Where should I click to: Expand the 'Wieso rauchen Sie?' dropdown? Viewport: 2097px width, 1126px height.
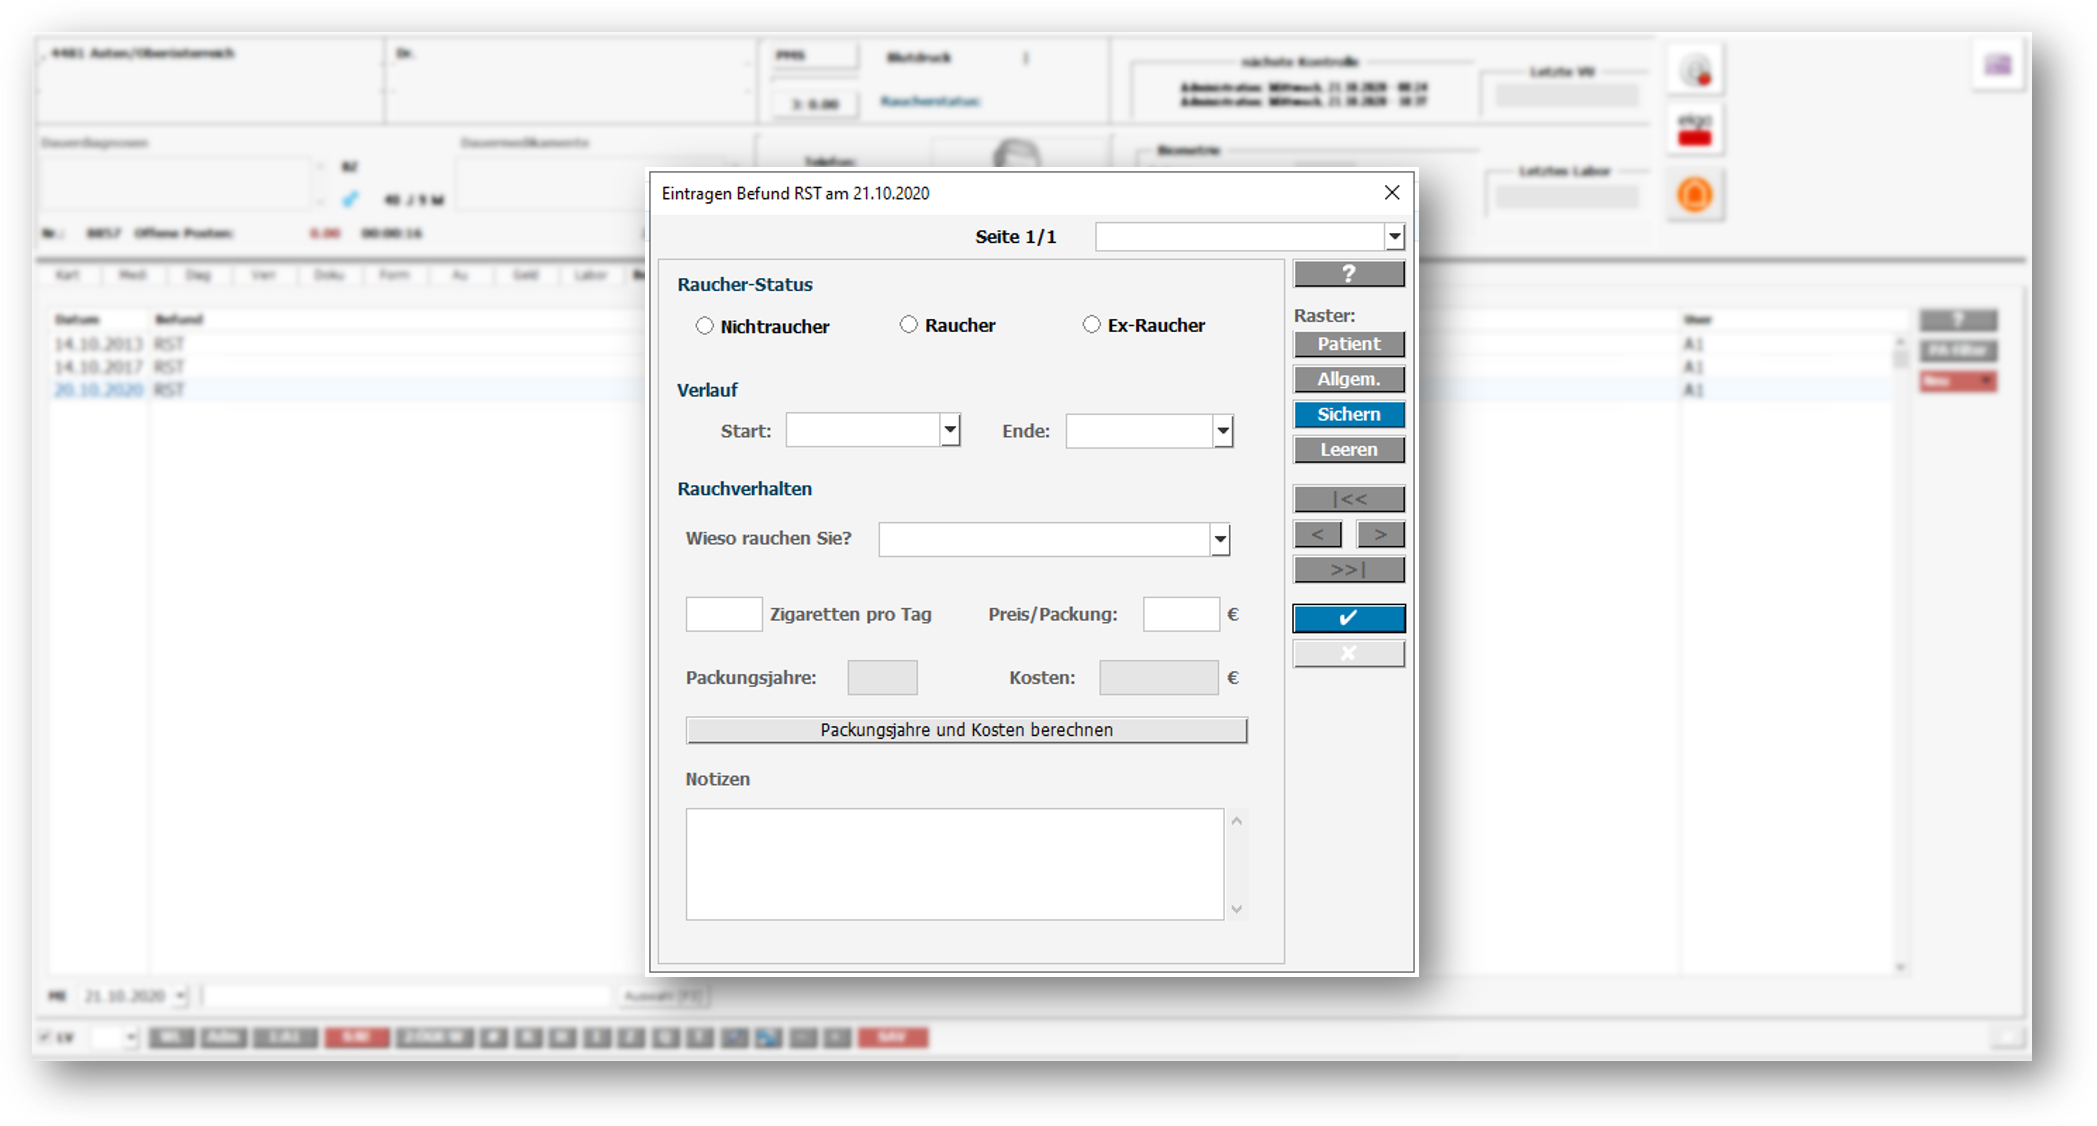pyautogui.click(x=1220, y=540)
